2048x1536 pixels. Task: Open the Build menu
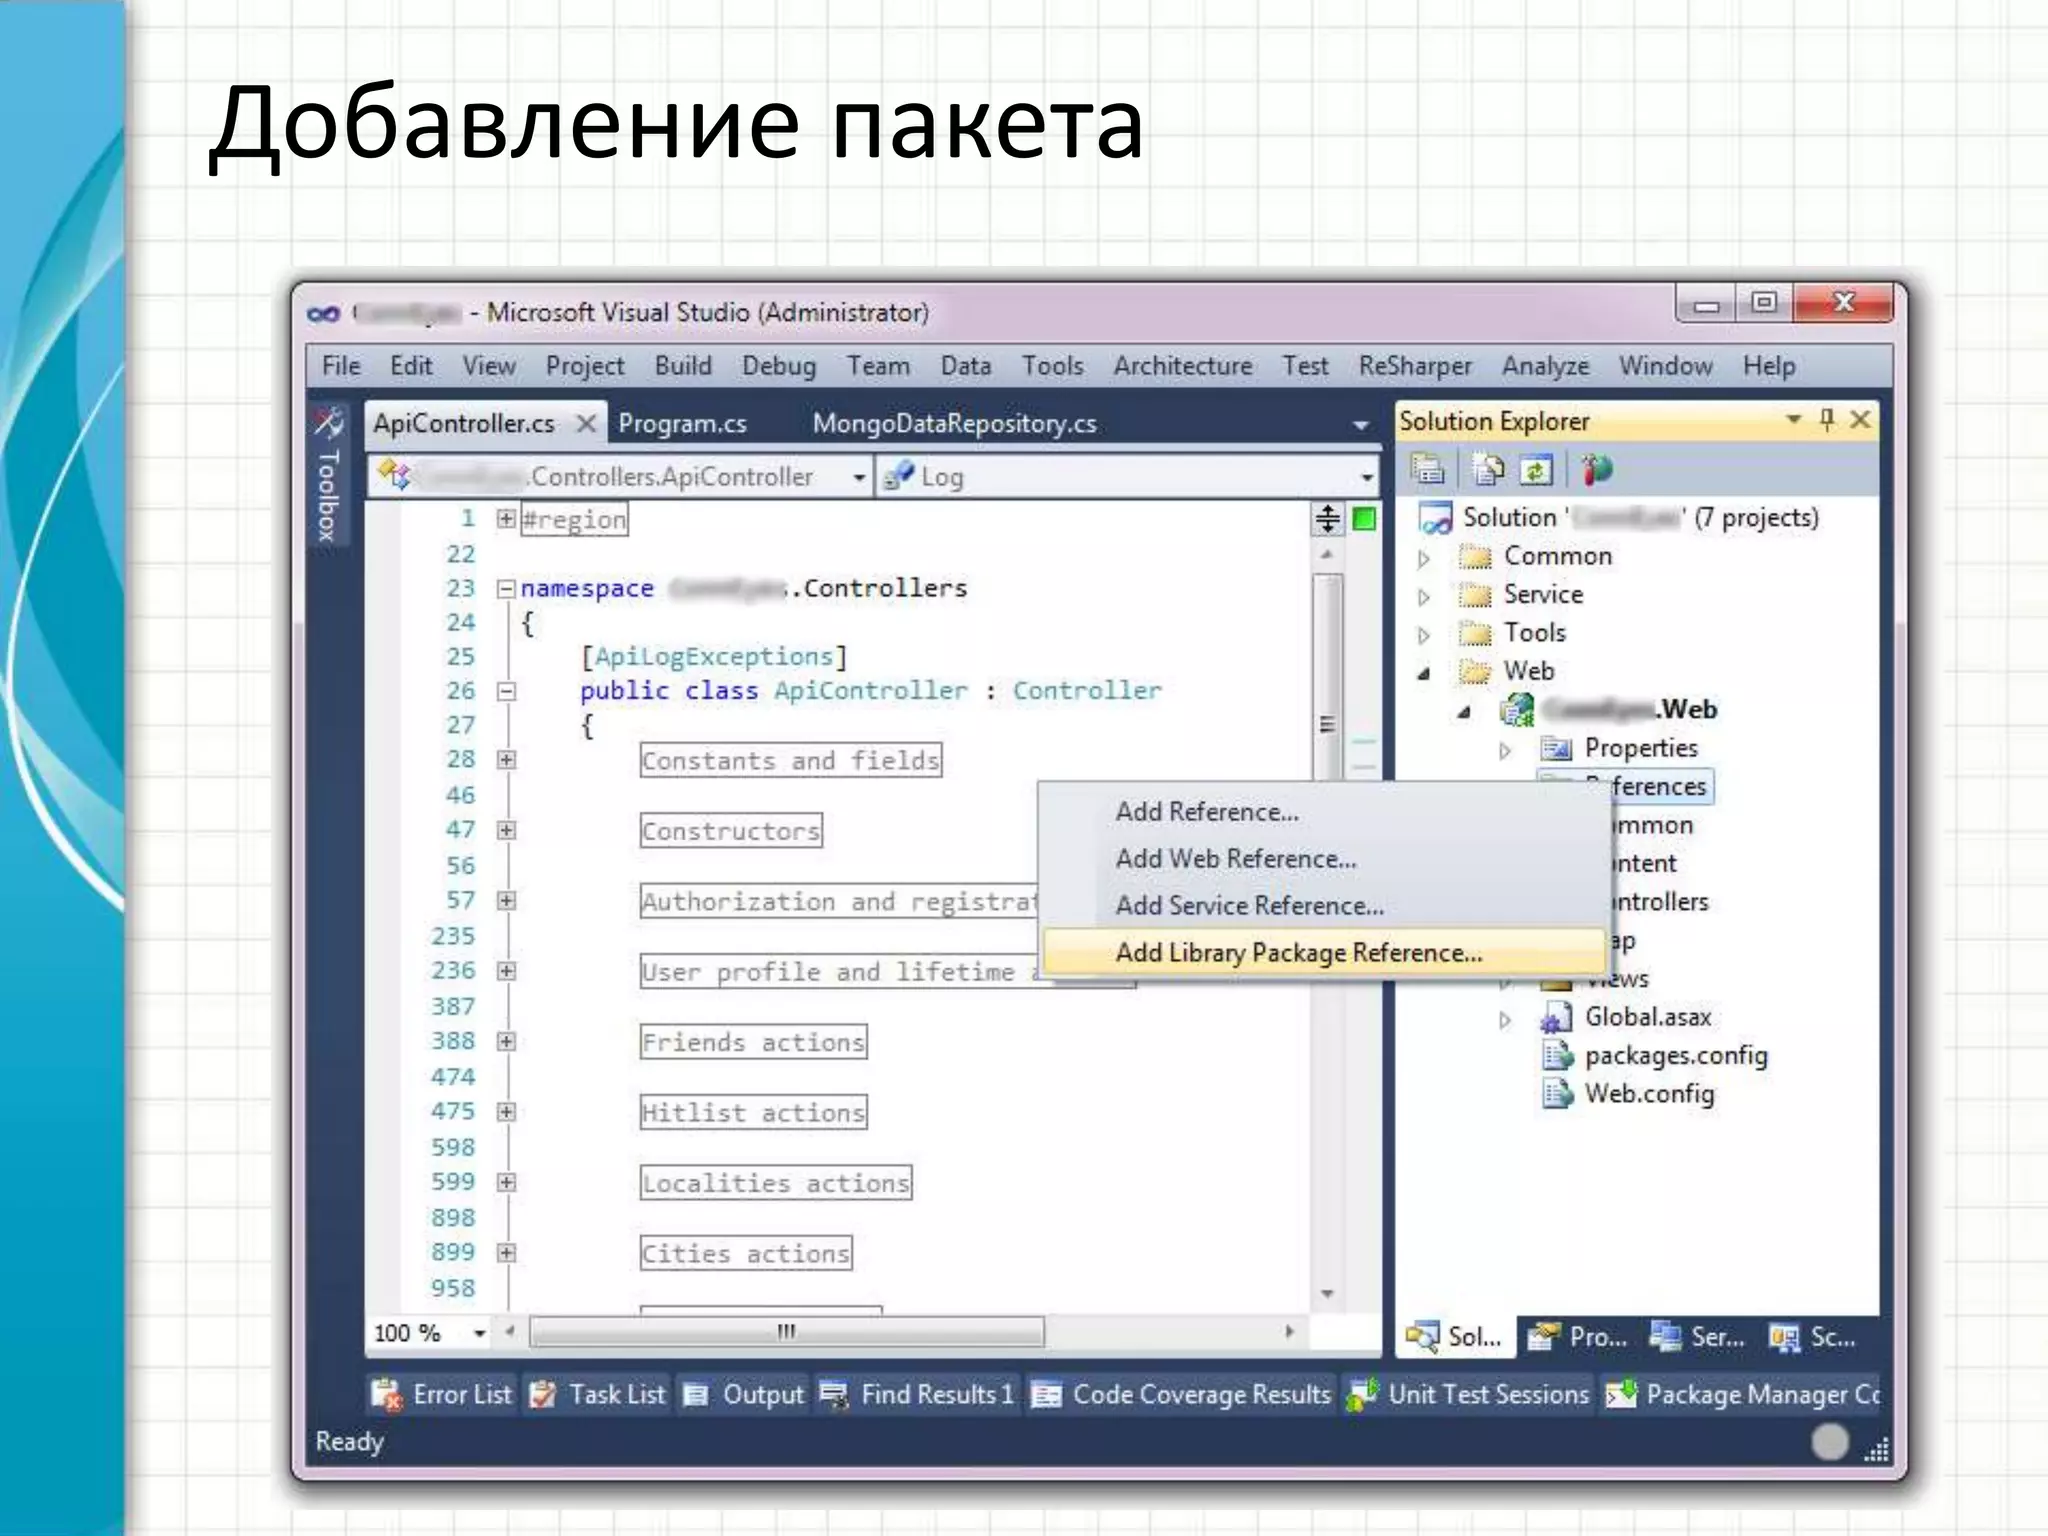coord(683,366)
